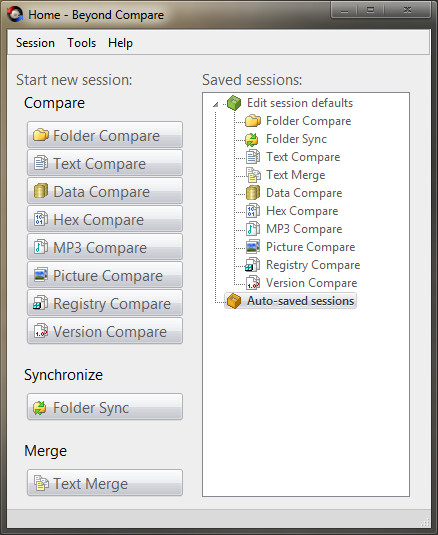Select Data Compare in saved sessions
The width and height of the screenshot is (438, 535).
[304, 193]
